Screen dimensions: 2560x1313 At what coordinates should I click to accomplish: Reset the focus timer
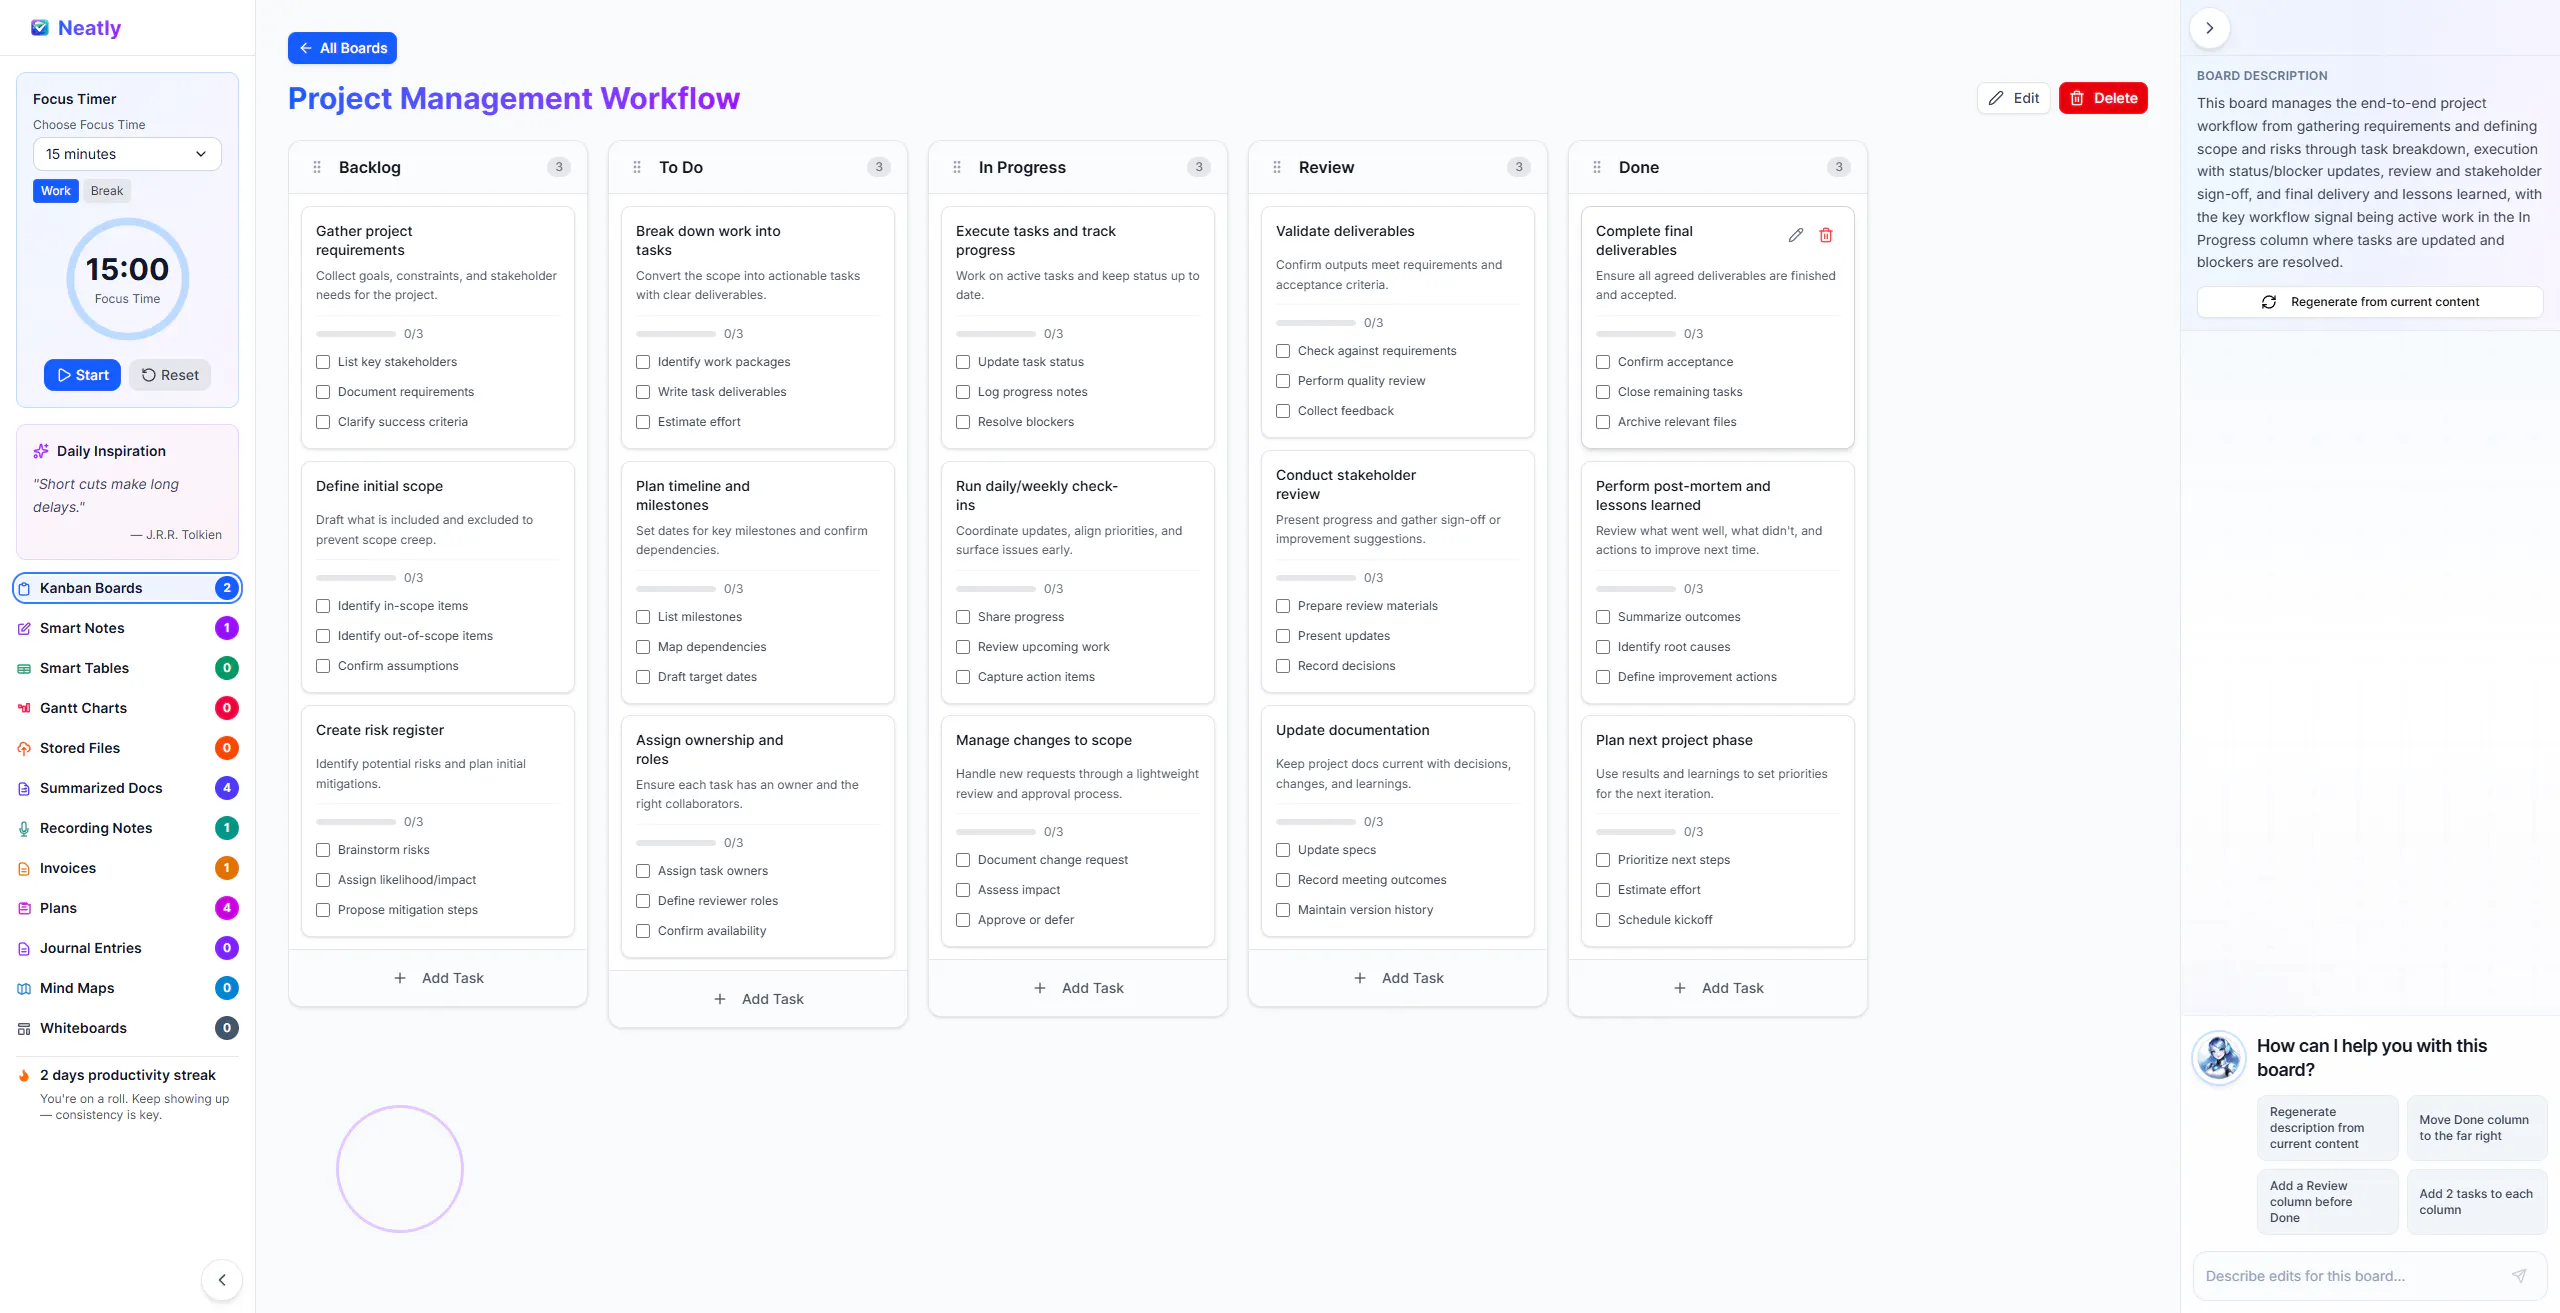tap(170, 375)
